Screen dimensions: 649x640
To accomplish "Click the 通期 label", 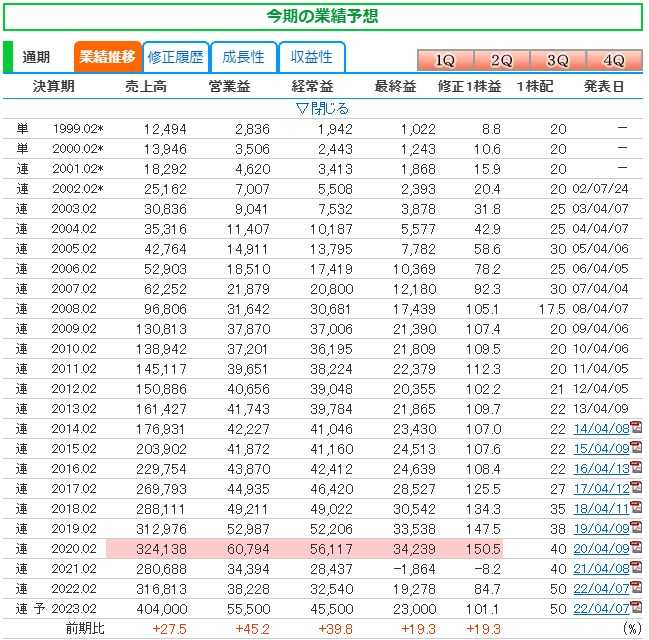I will tap(36, 57).
